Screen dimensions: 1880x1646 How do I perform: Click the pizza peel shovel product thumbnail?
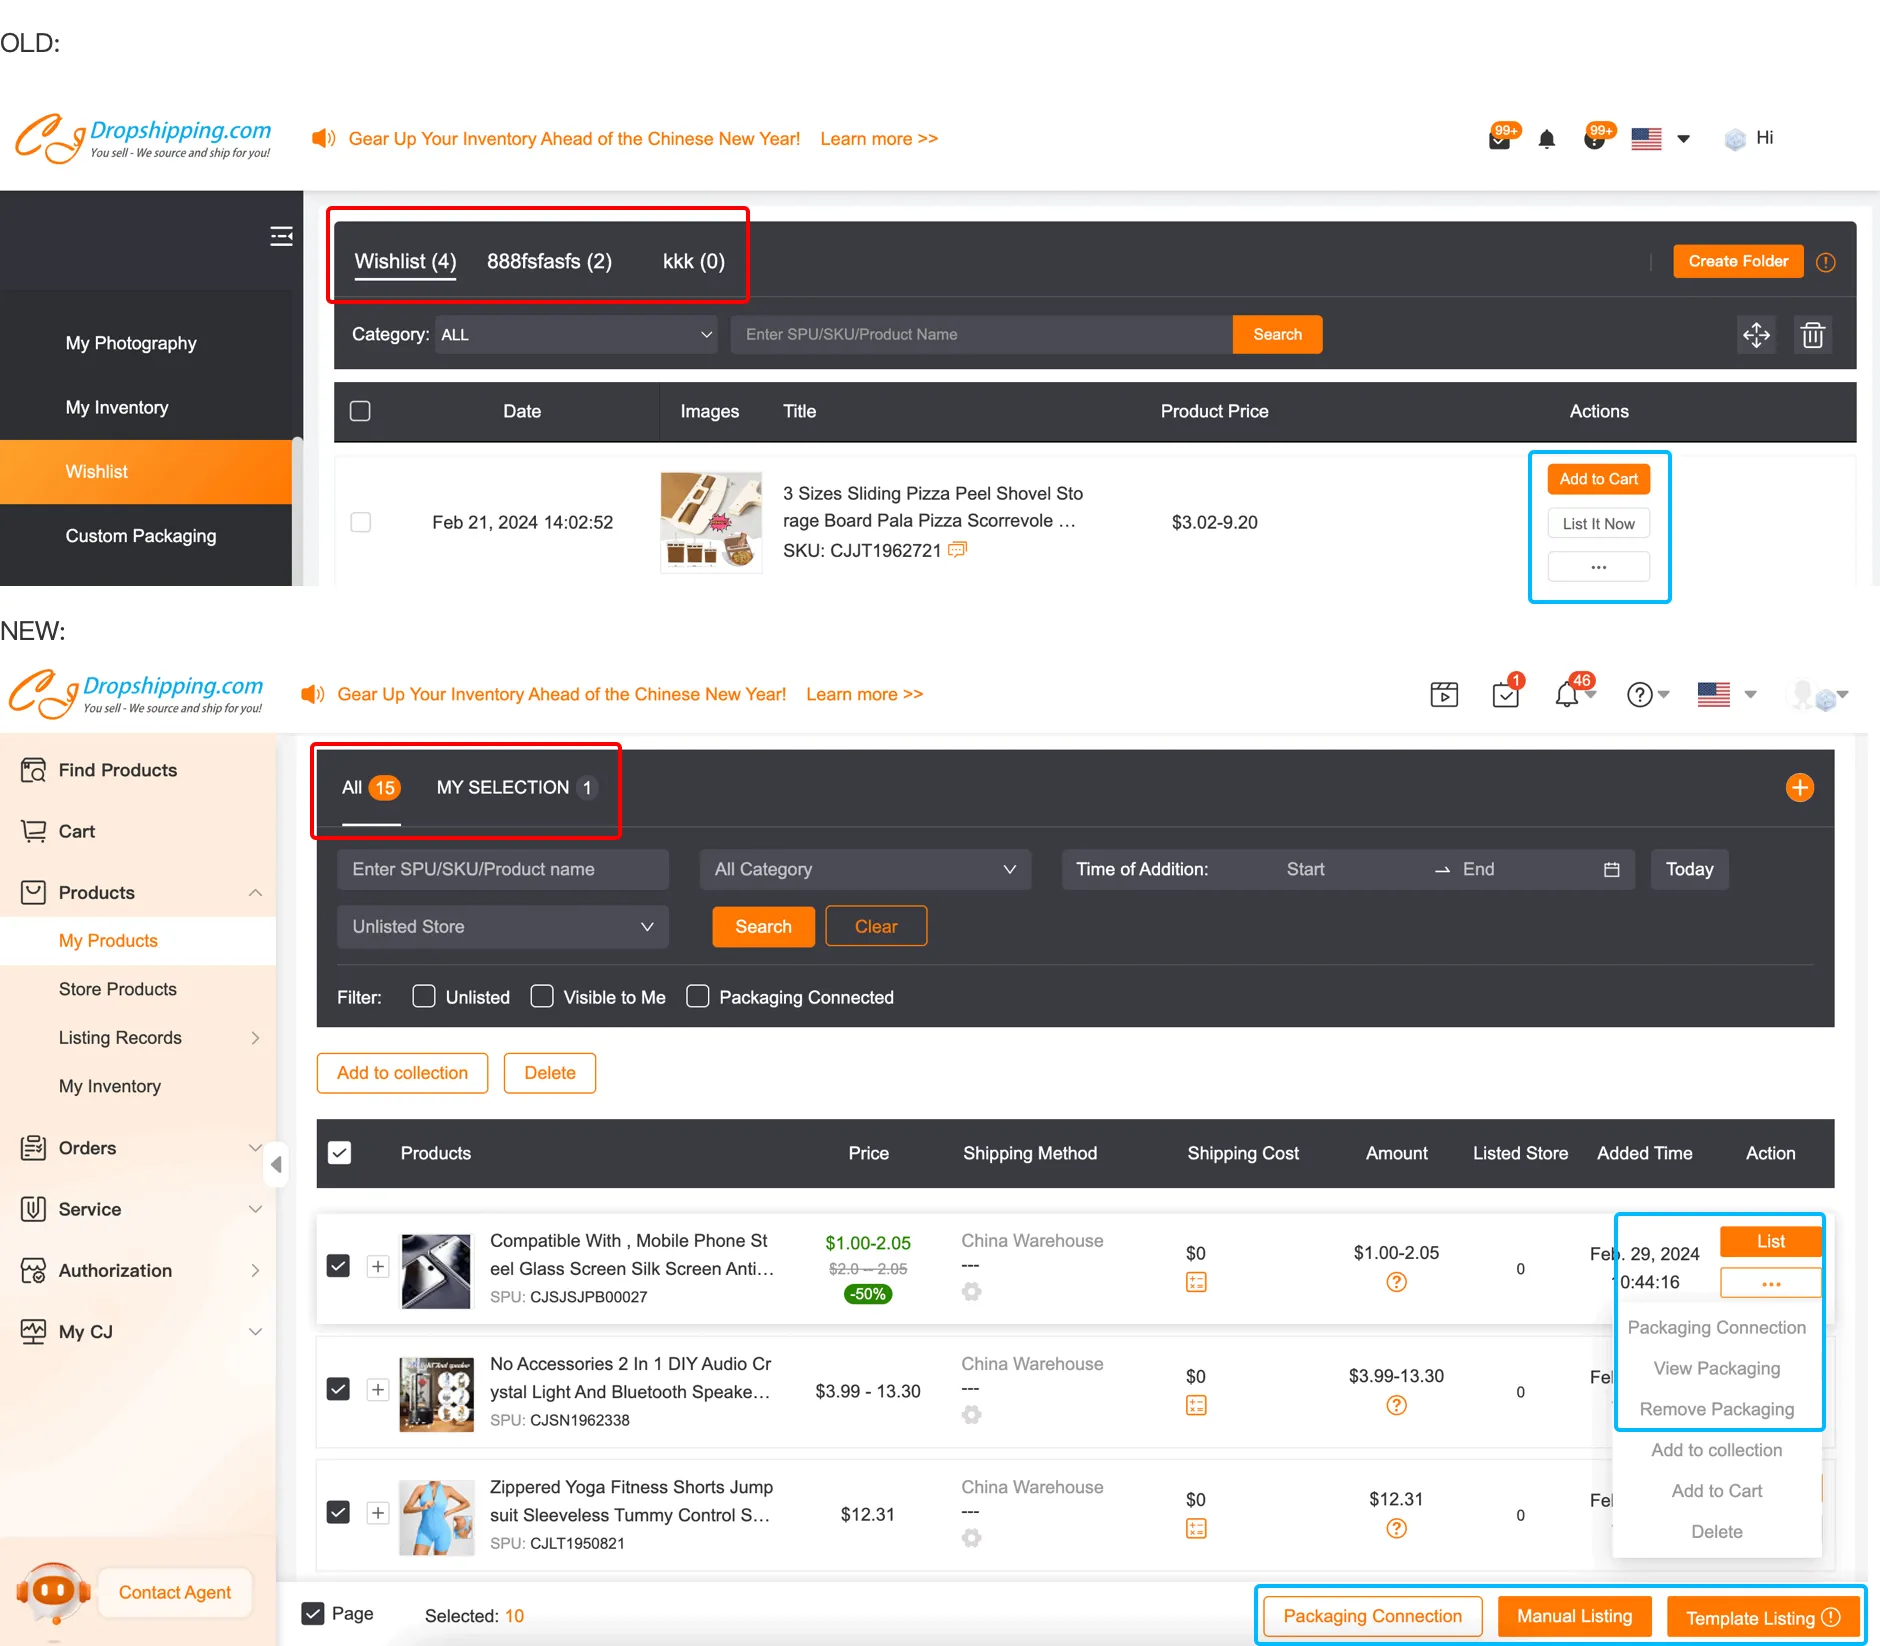[711, 522]
